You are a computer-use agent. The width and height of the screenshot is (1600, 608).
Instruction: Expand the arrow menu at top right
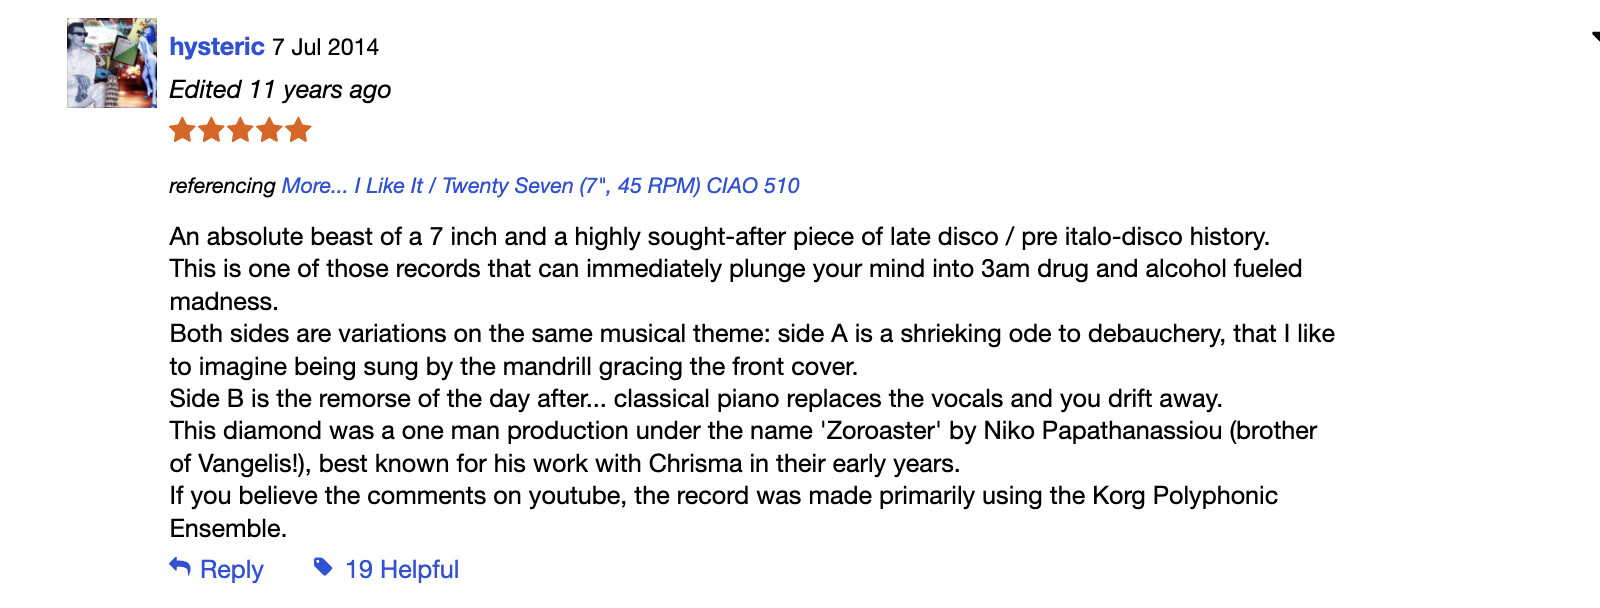1595,37
